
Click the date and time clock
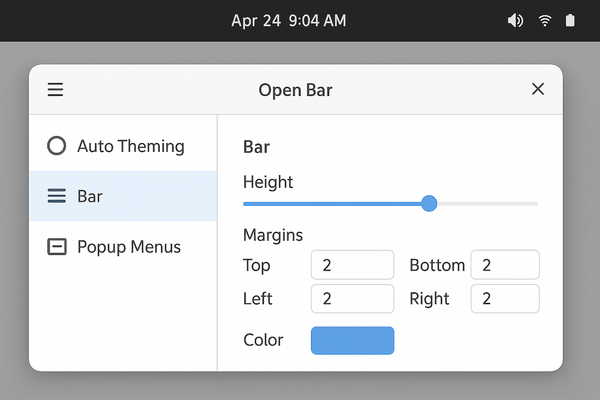coord(289,20)
